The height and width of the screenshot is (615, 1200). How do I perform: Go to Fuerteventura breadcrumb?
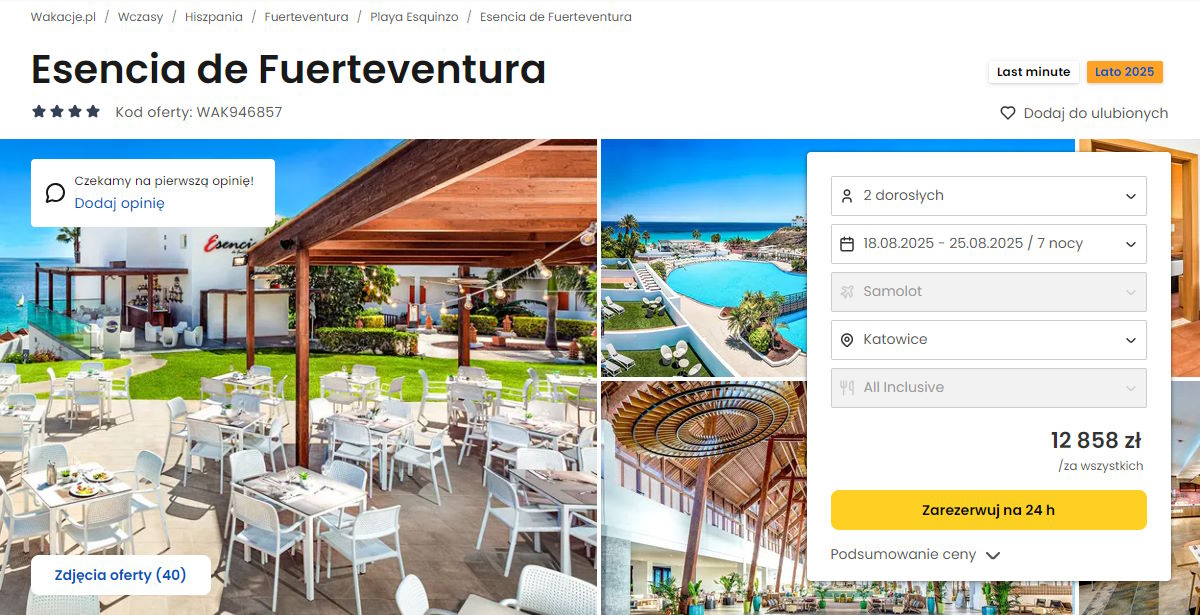point(306,17)
